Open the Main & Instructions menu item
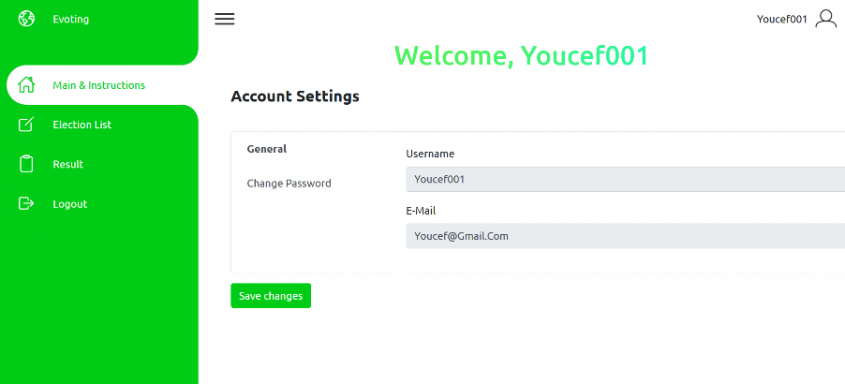 tap(99, 85)
